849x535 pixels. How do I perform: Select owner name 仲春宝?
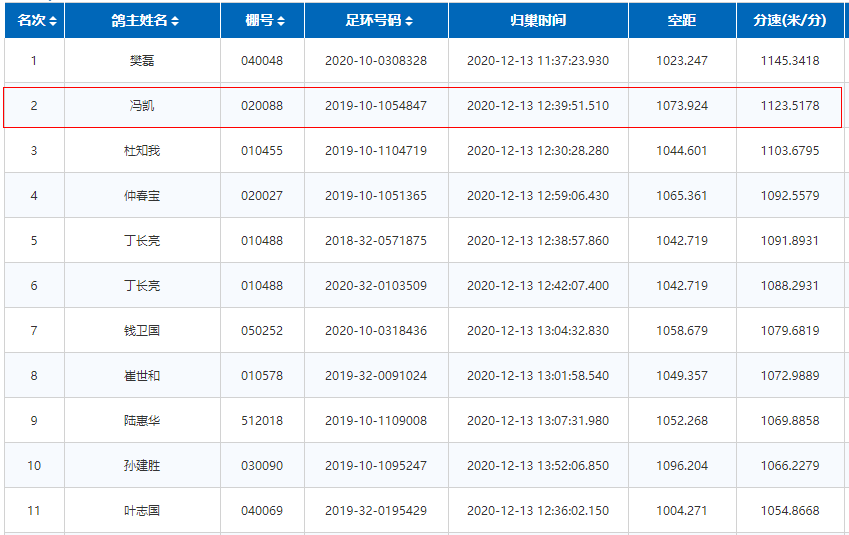click(142, 195)
